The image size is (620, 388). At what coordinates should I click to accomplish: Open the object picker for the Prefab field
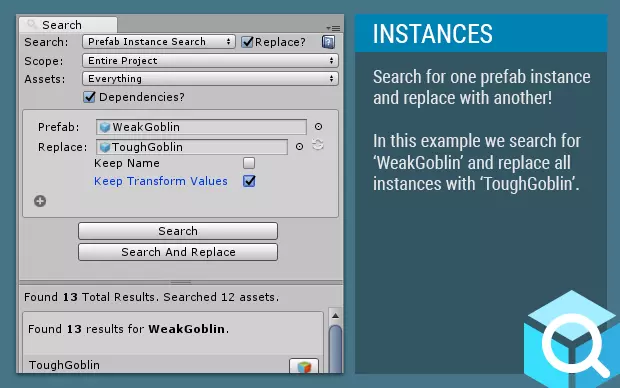[x=318, y=127]
